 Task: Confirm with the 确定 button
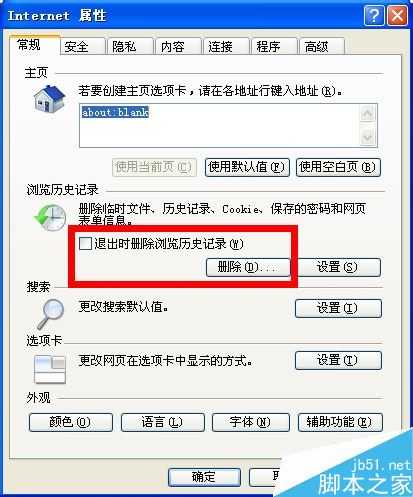point(204,477)
